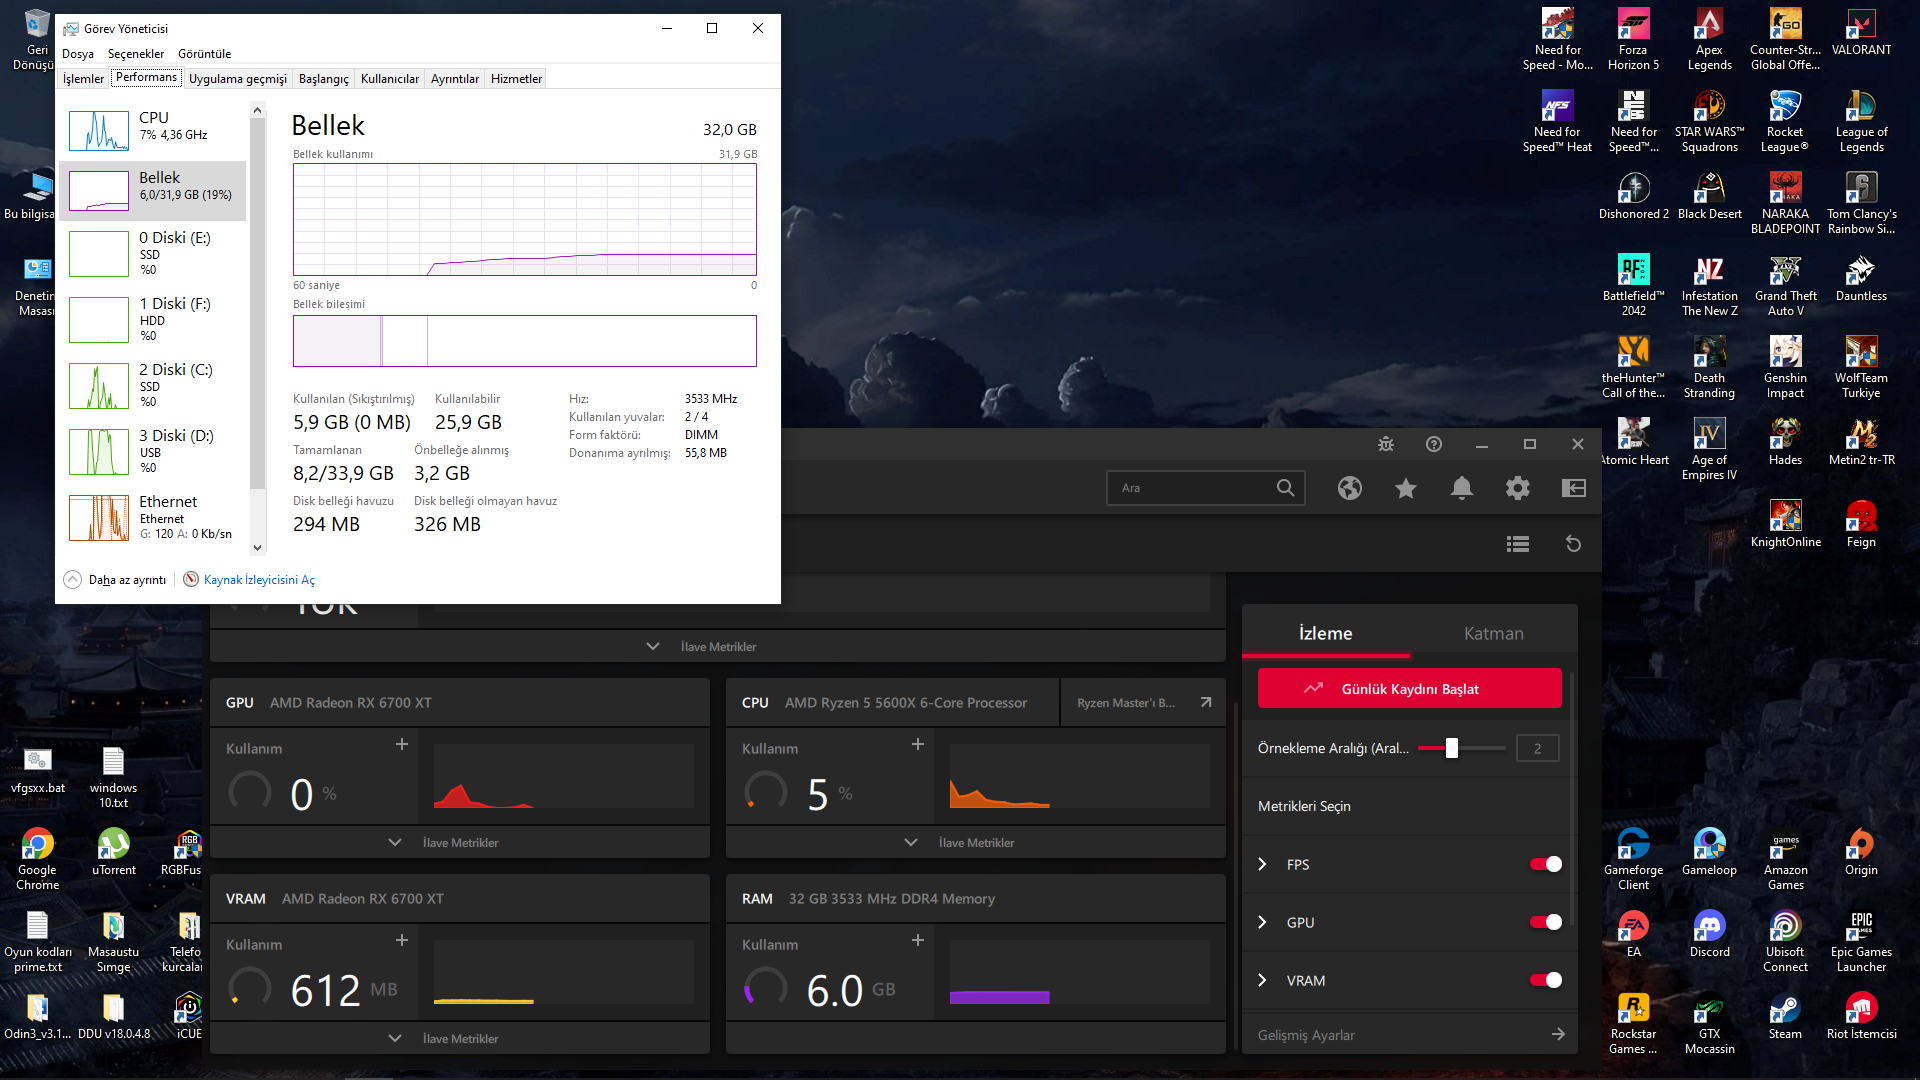Toggle the AMD sidebar panel icon
This screenshot has width=1920, height=1080.
(x=1574, y=488)
